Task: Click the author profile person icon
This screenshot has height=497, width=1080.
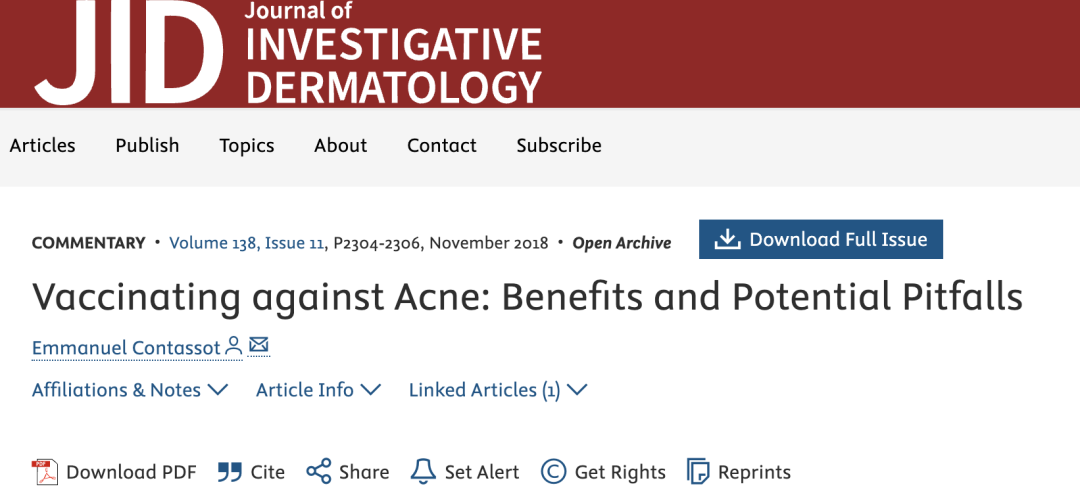Action: (x=234, y=346)
